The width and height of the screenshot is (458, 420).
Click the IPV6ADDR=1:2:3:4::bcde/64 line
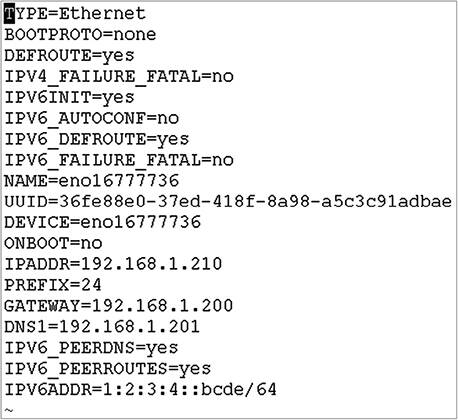point(140,390)
